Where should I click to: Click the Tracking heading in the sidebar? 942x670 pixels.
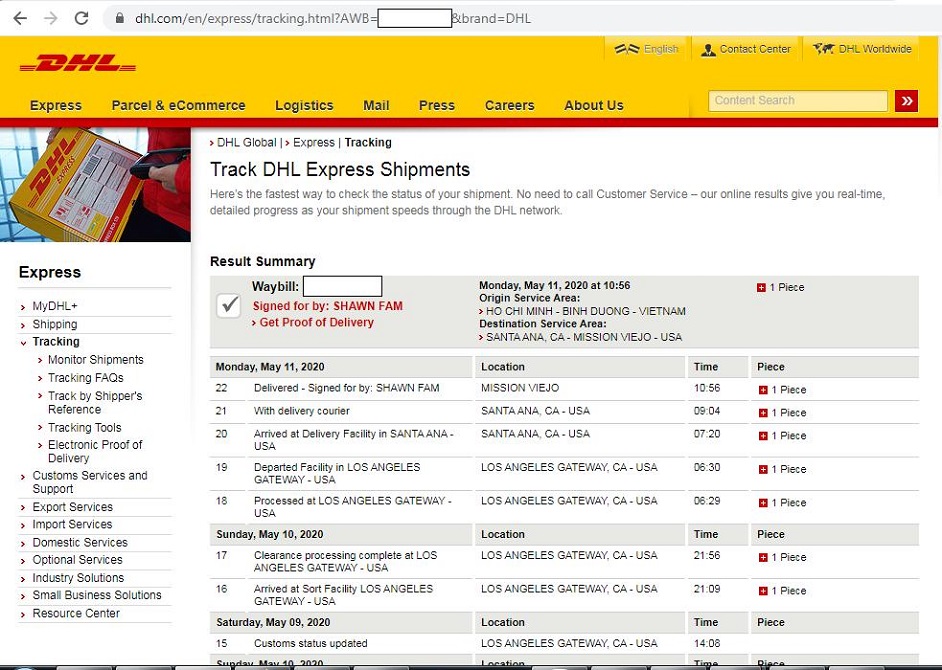tap(56, 341)
